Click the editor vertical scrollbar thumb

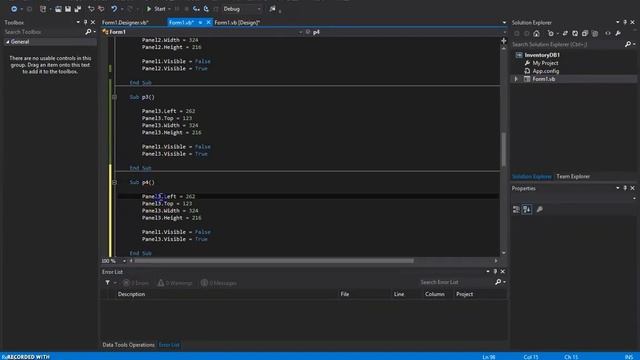(x=504, y=149)
